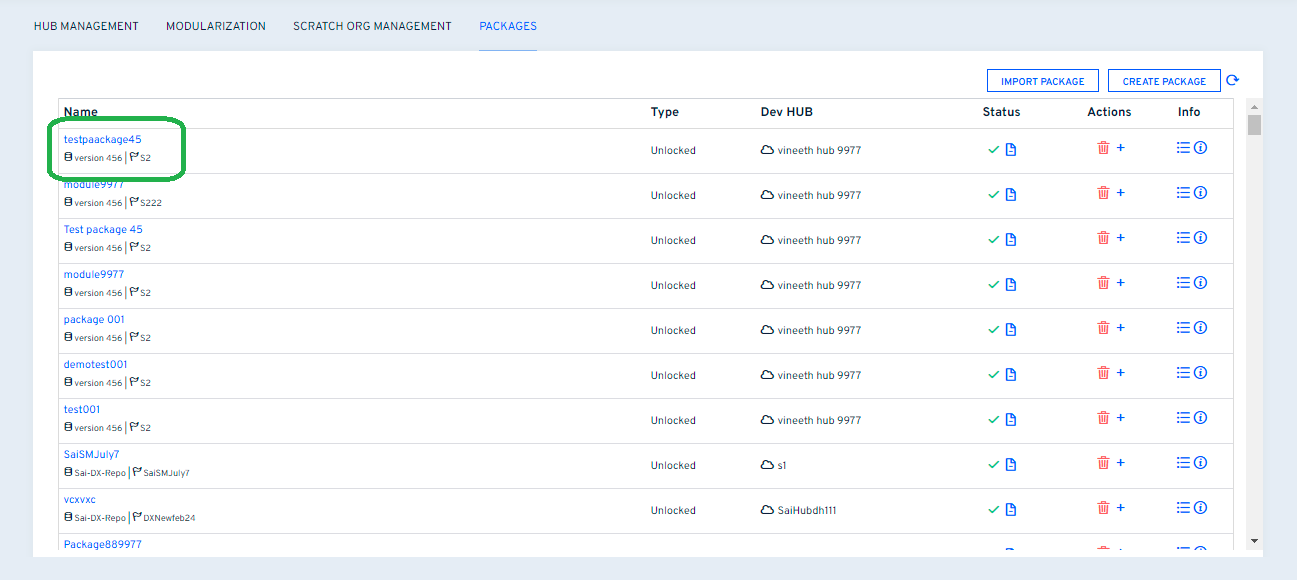The image size is (1297, 580).
Task: Click the delete trash icon for package 001
Action: point(1102,327)
